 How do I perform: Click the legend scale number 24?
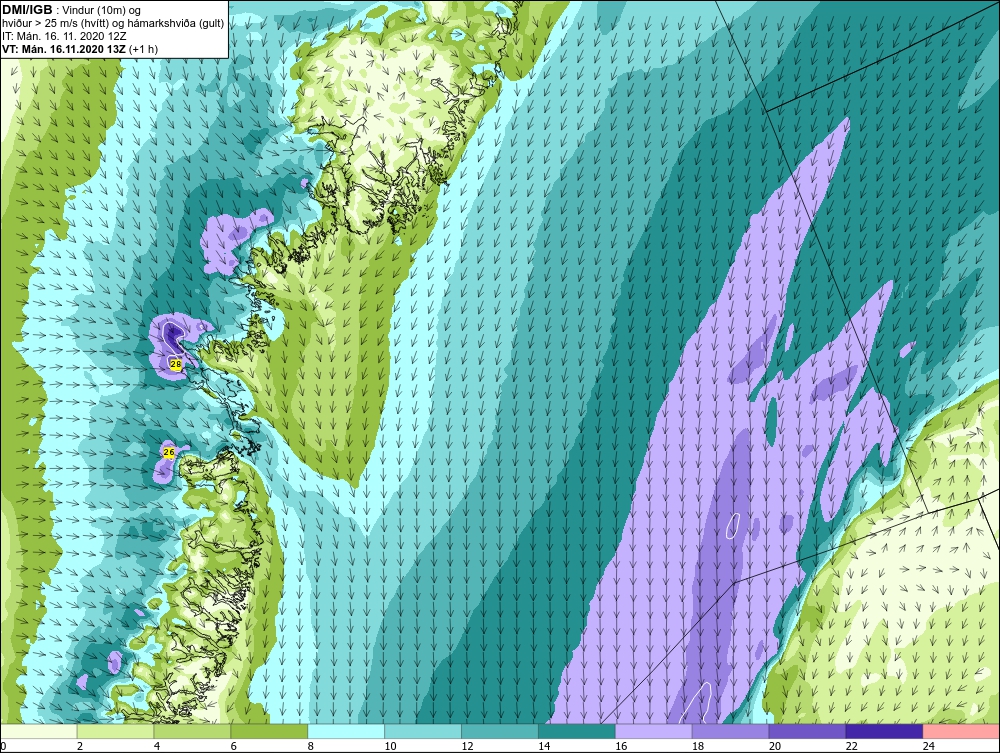click(x=929, y=746)
